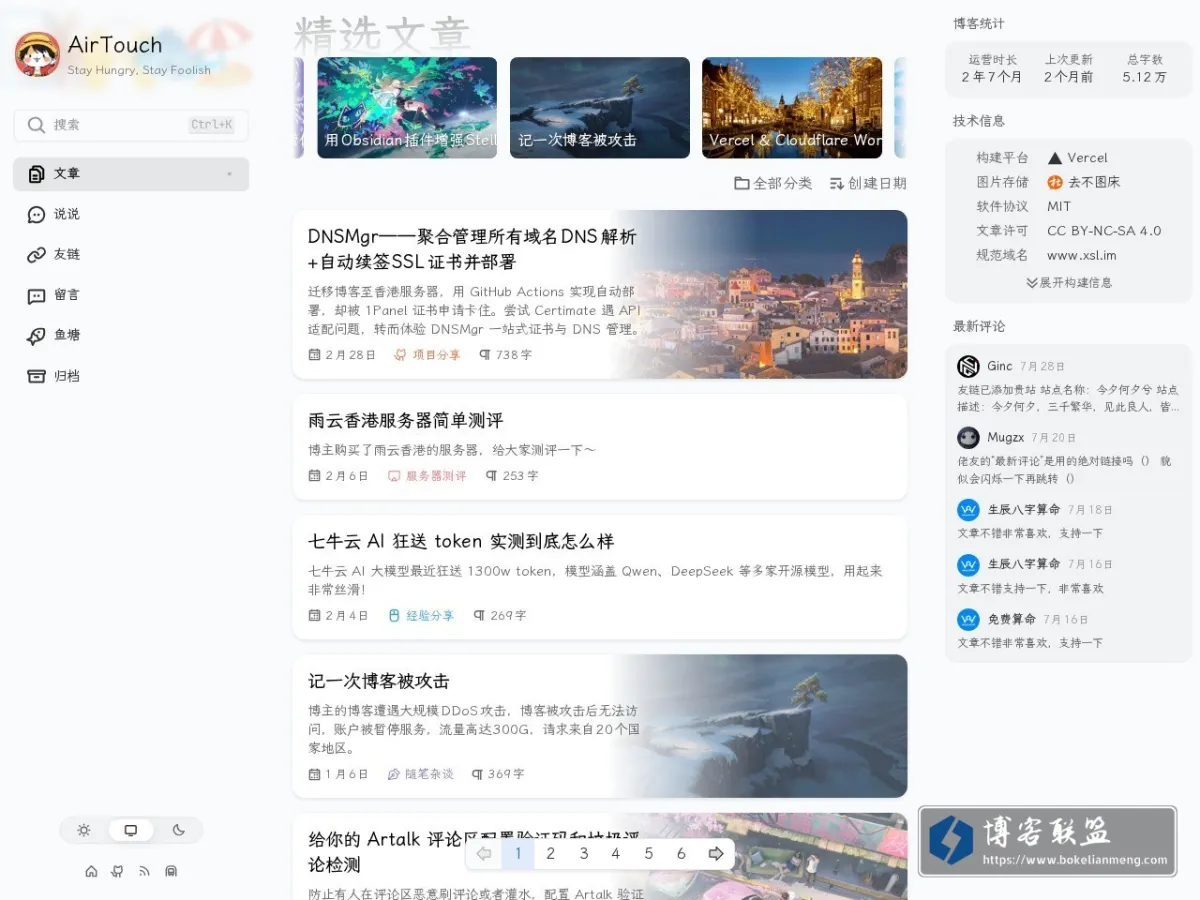Image resolution: width=1200 pixels, height=900 pixels.
Task: Click the Ctrl+K shortcut hint
Action: pyautogui.click(x=212, y=125)
